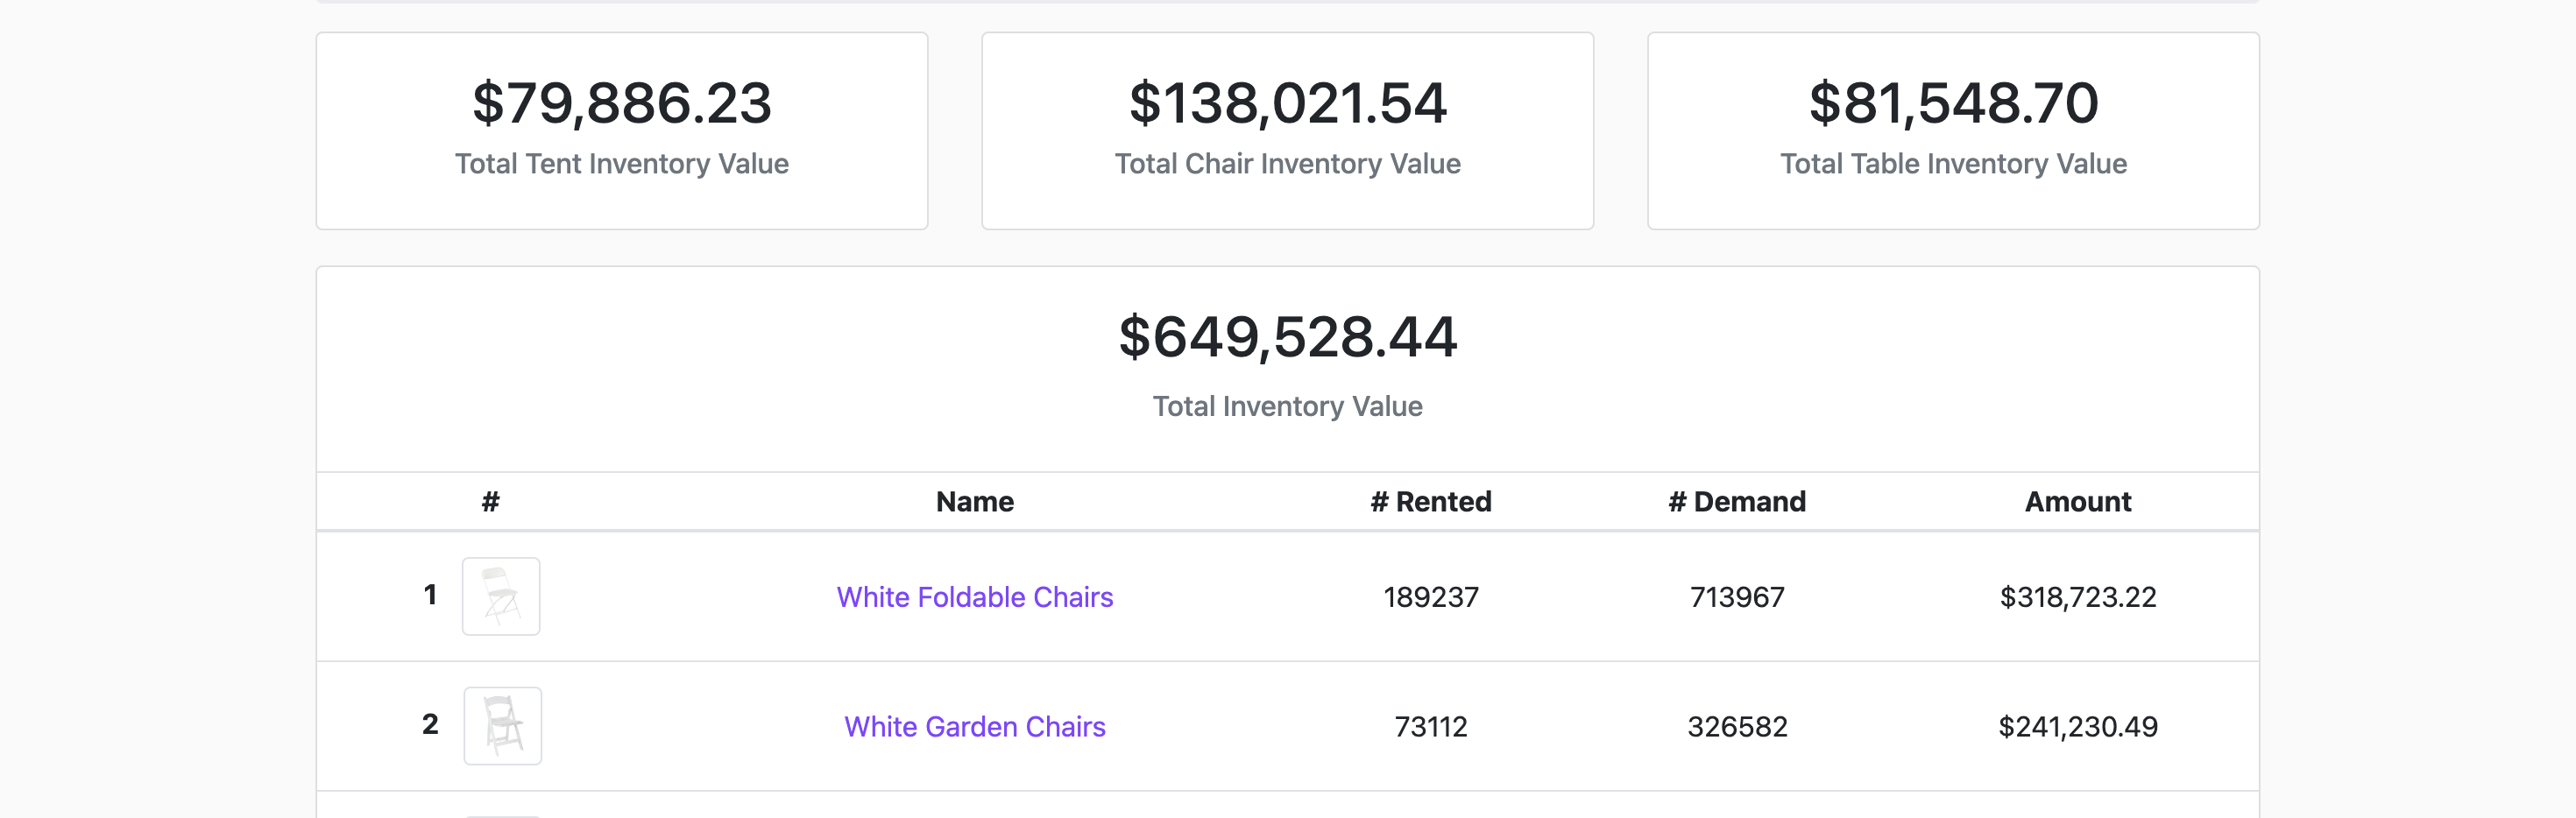Click the White Foldable Chairs thumbnail image
The width and height of the screenshot is (2576, 818).
(501, 596)
